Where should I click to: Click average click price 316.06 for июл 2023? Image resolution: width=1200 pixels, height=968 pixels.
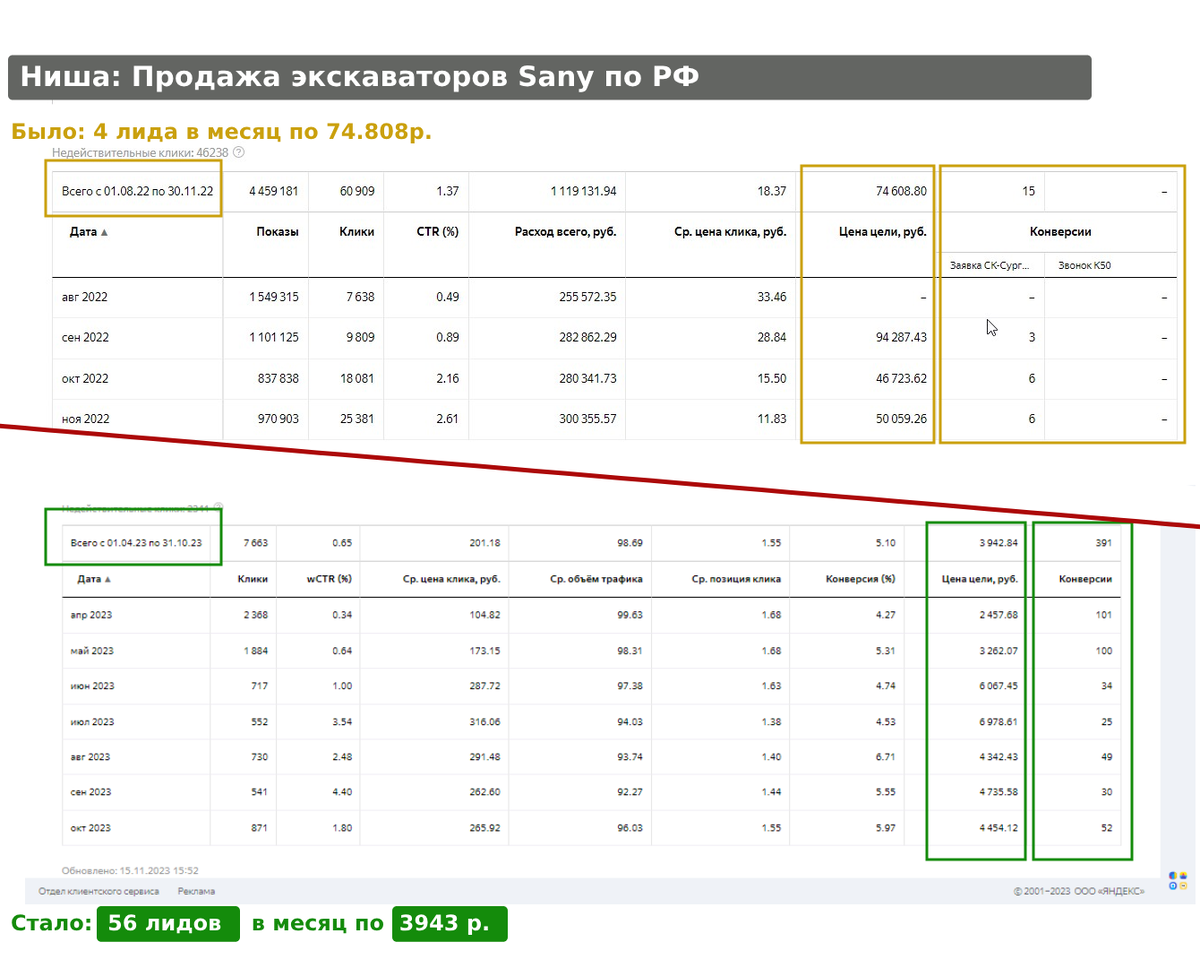[x=485, y=722]
